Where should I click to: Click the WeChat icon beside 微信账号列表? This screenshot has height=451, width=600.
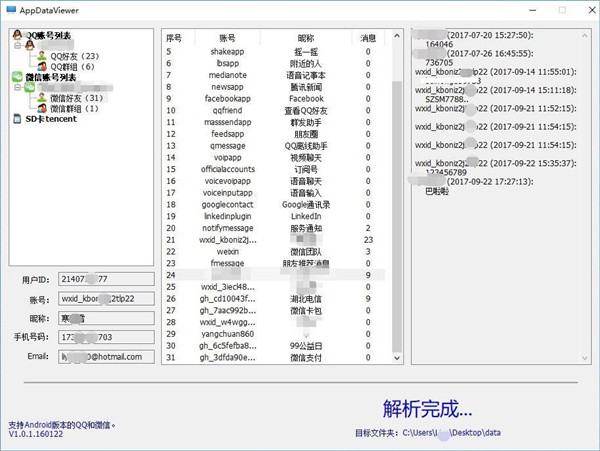(x=18, y=77)
